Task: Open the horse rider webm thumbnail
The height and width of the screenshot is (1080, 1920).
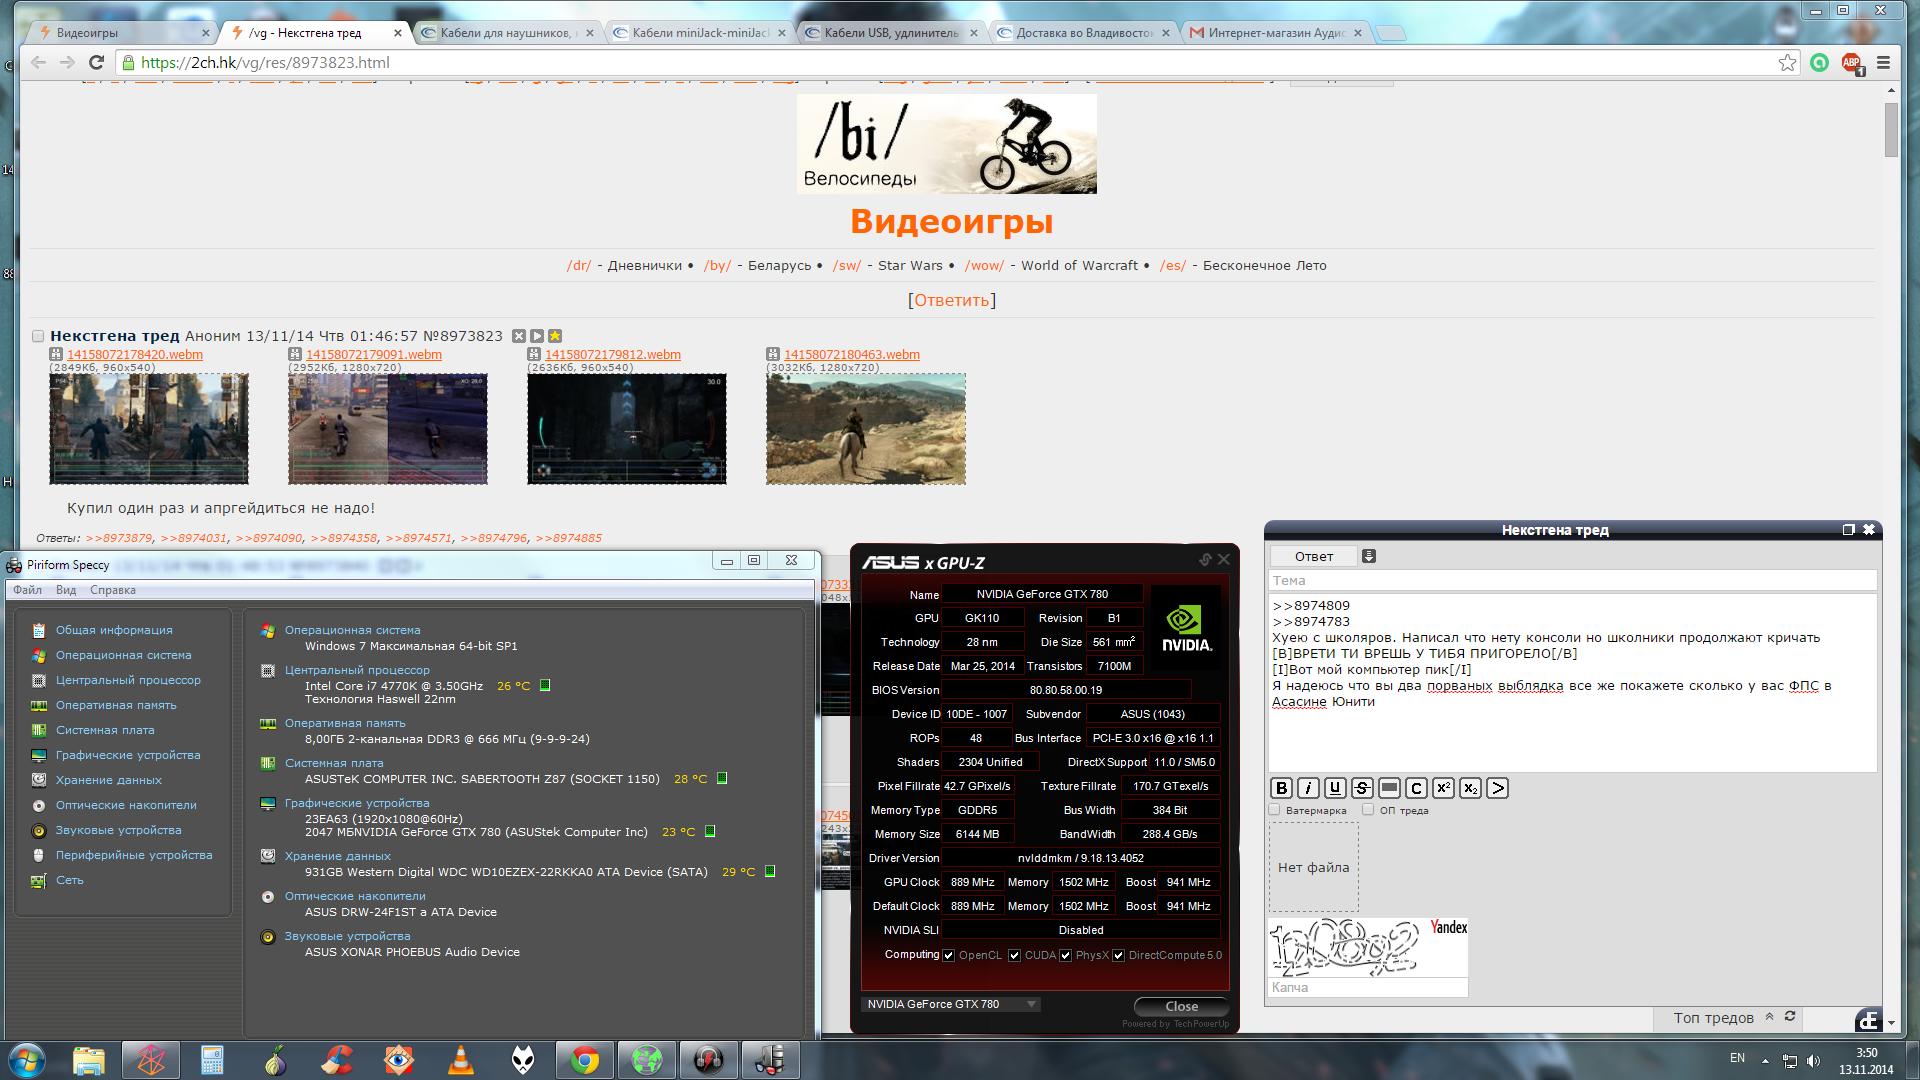Action: click(x=866, y=429)
